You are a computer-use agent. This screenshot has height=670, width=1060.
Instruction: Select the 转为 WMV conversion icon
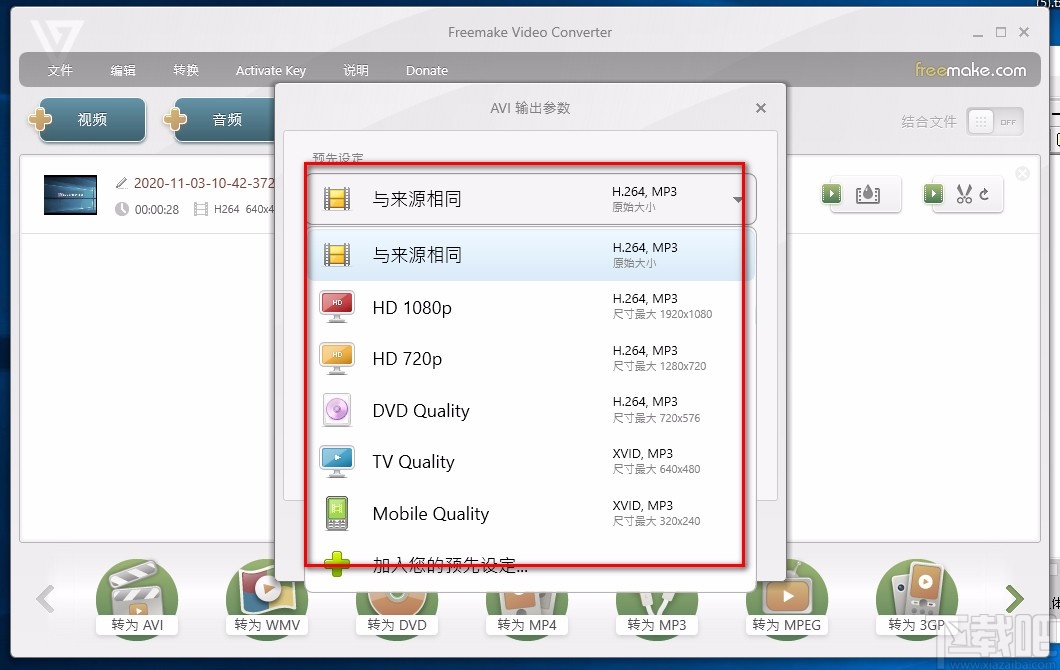tap(266, 598)
